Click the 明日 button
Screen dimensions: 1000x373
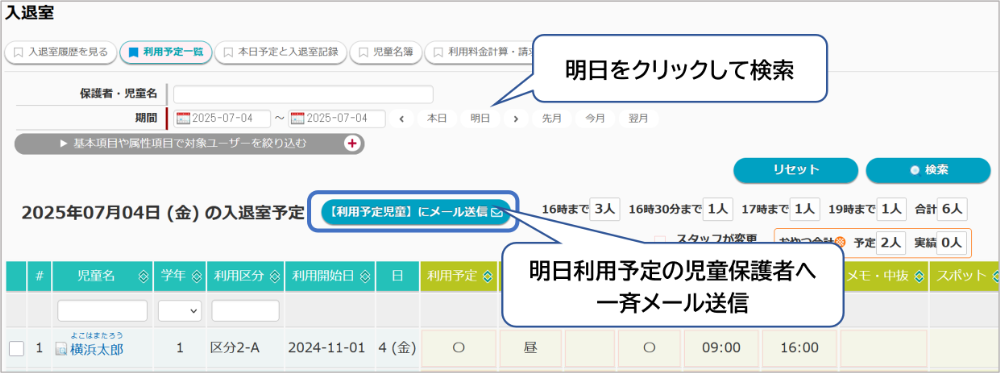[480, 119]
